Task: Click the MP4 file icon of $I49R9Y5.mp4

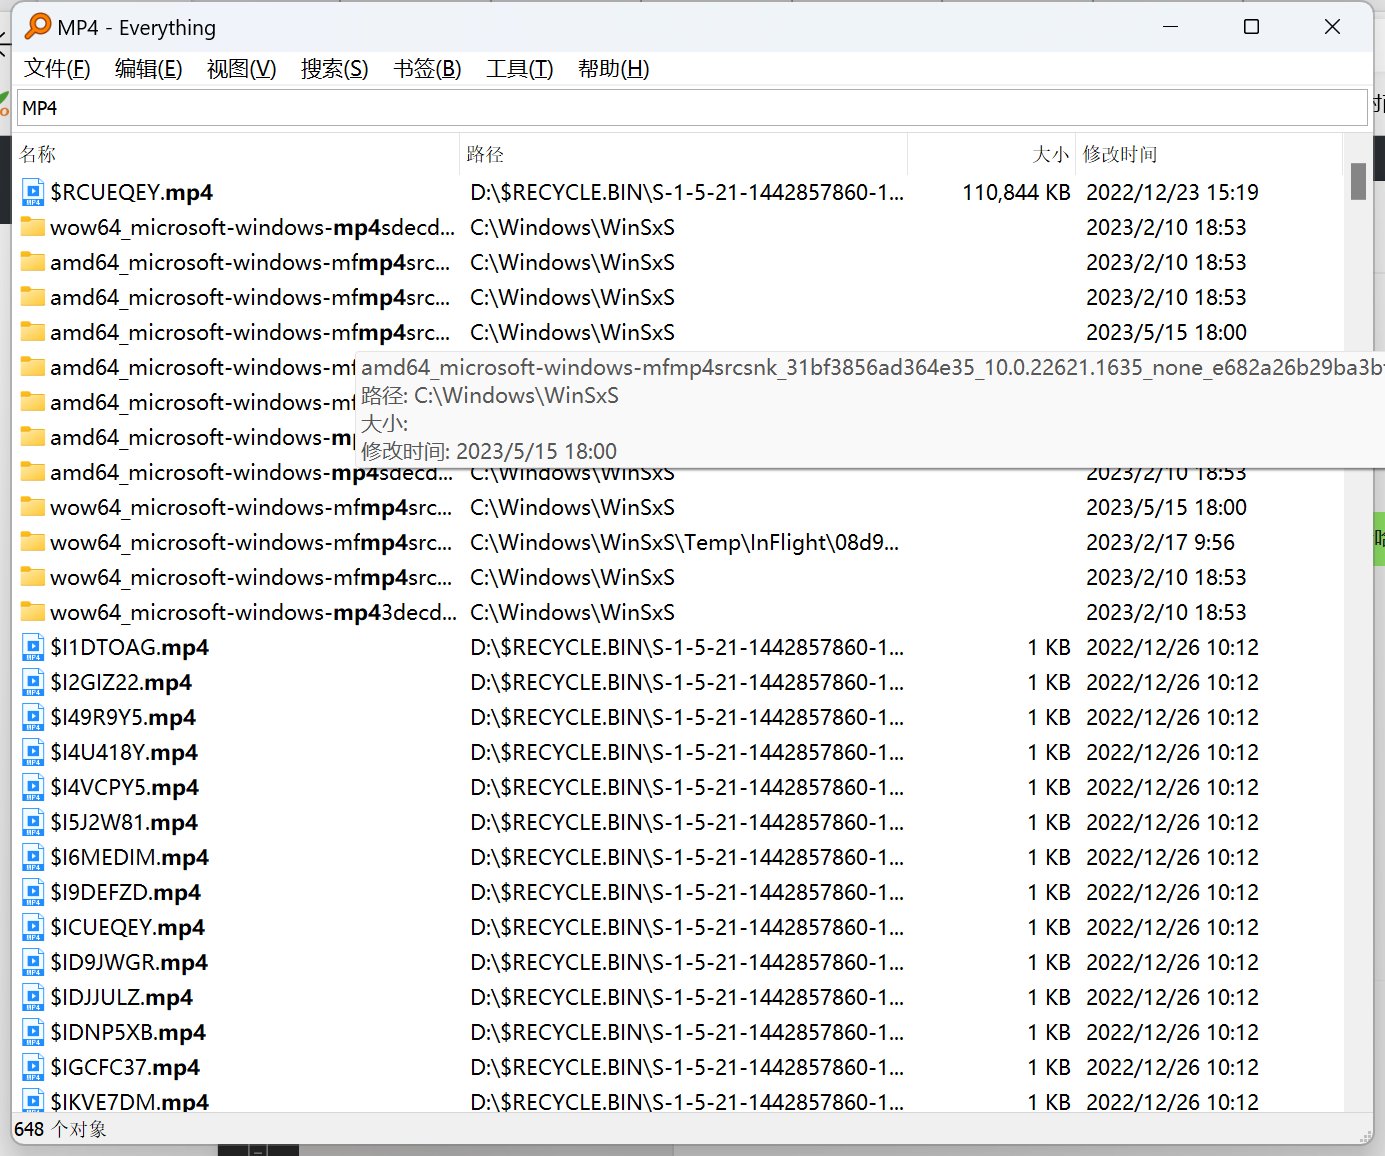Action: point(33,717)
